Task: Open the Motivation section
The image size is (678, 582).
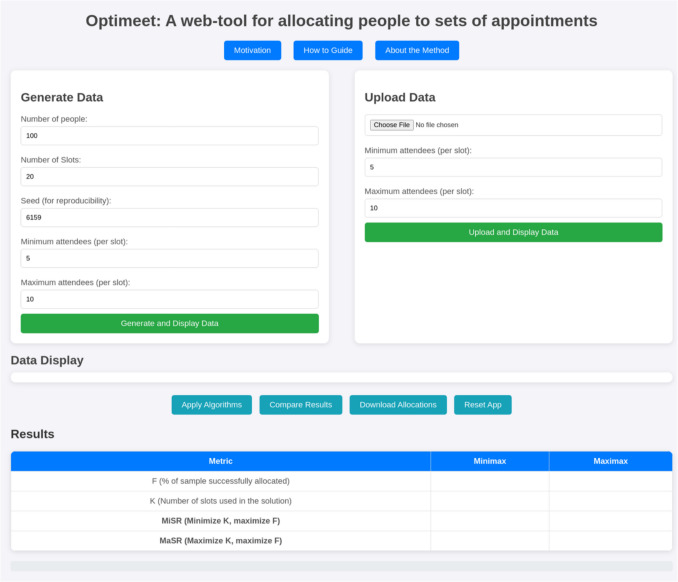Action: tap(252, 50)
